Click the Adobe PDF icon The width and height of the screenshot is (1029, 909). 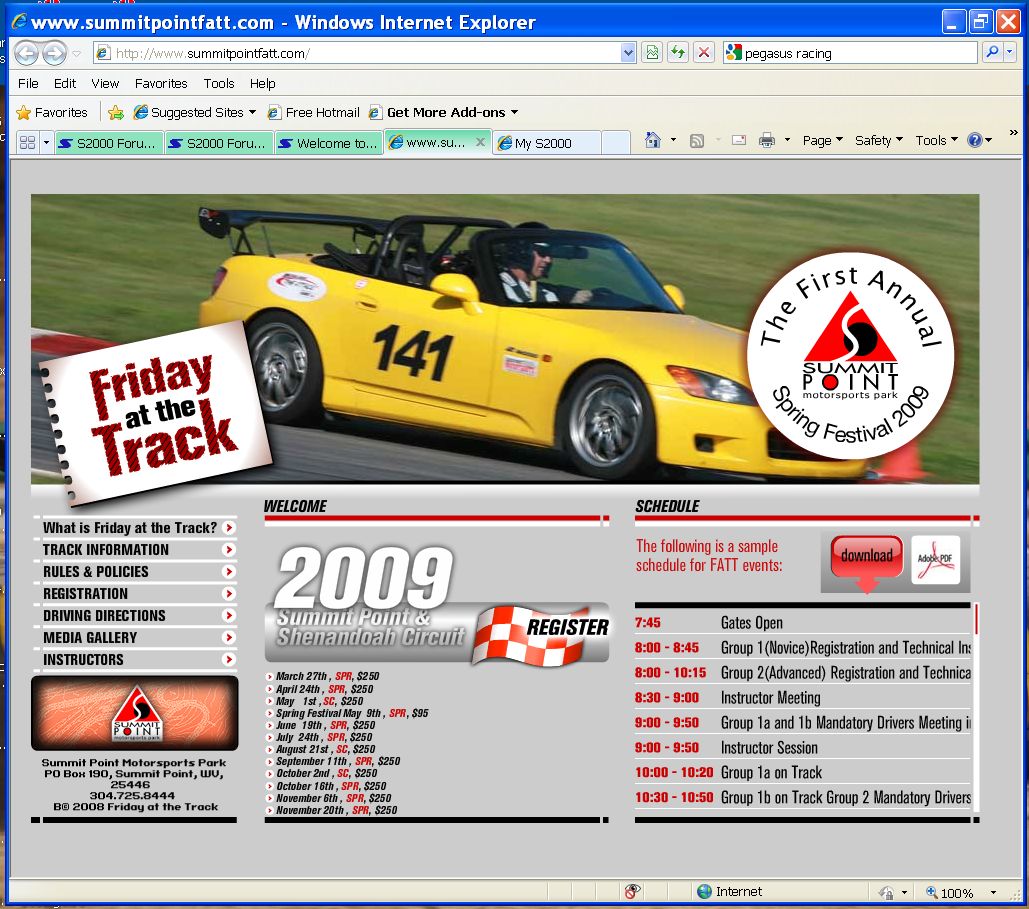click(x=935, y=561)
